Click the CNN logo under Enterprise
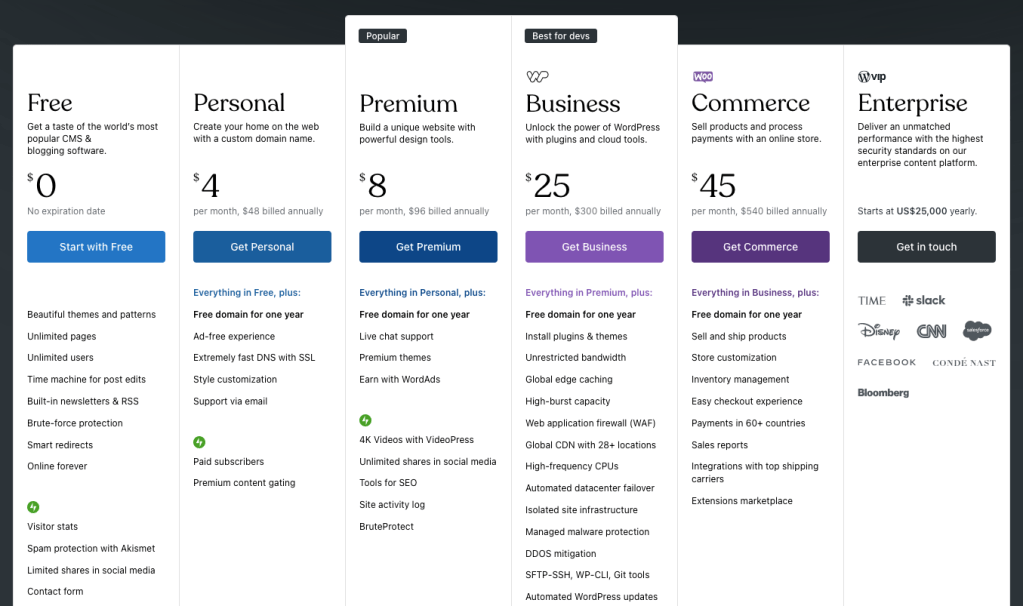The width and height of the screenshot is (1023, 606). coord(931,331)
